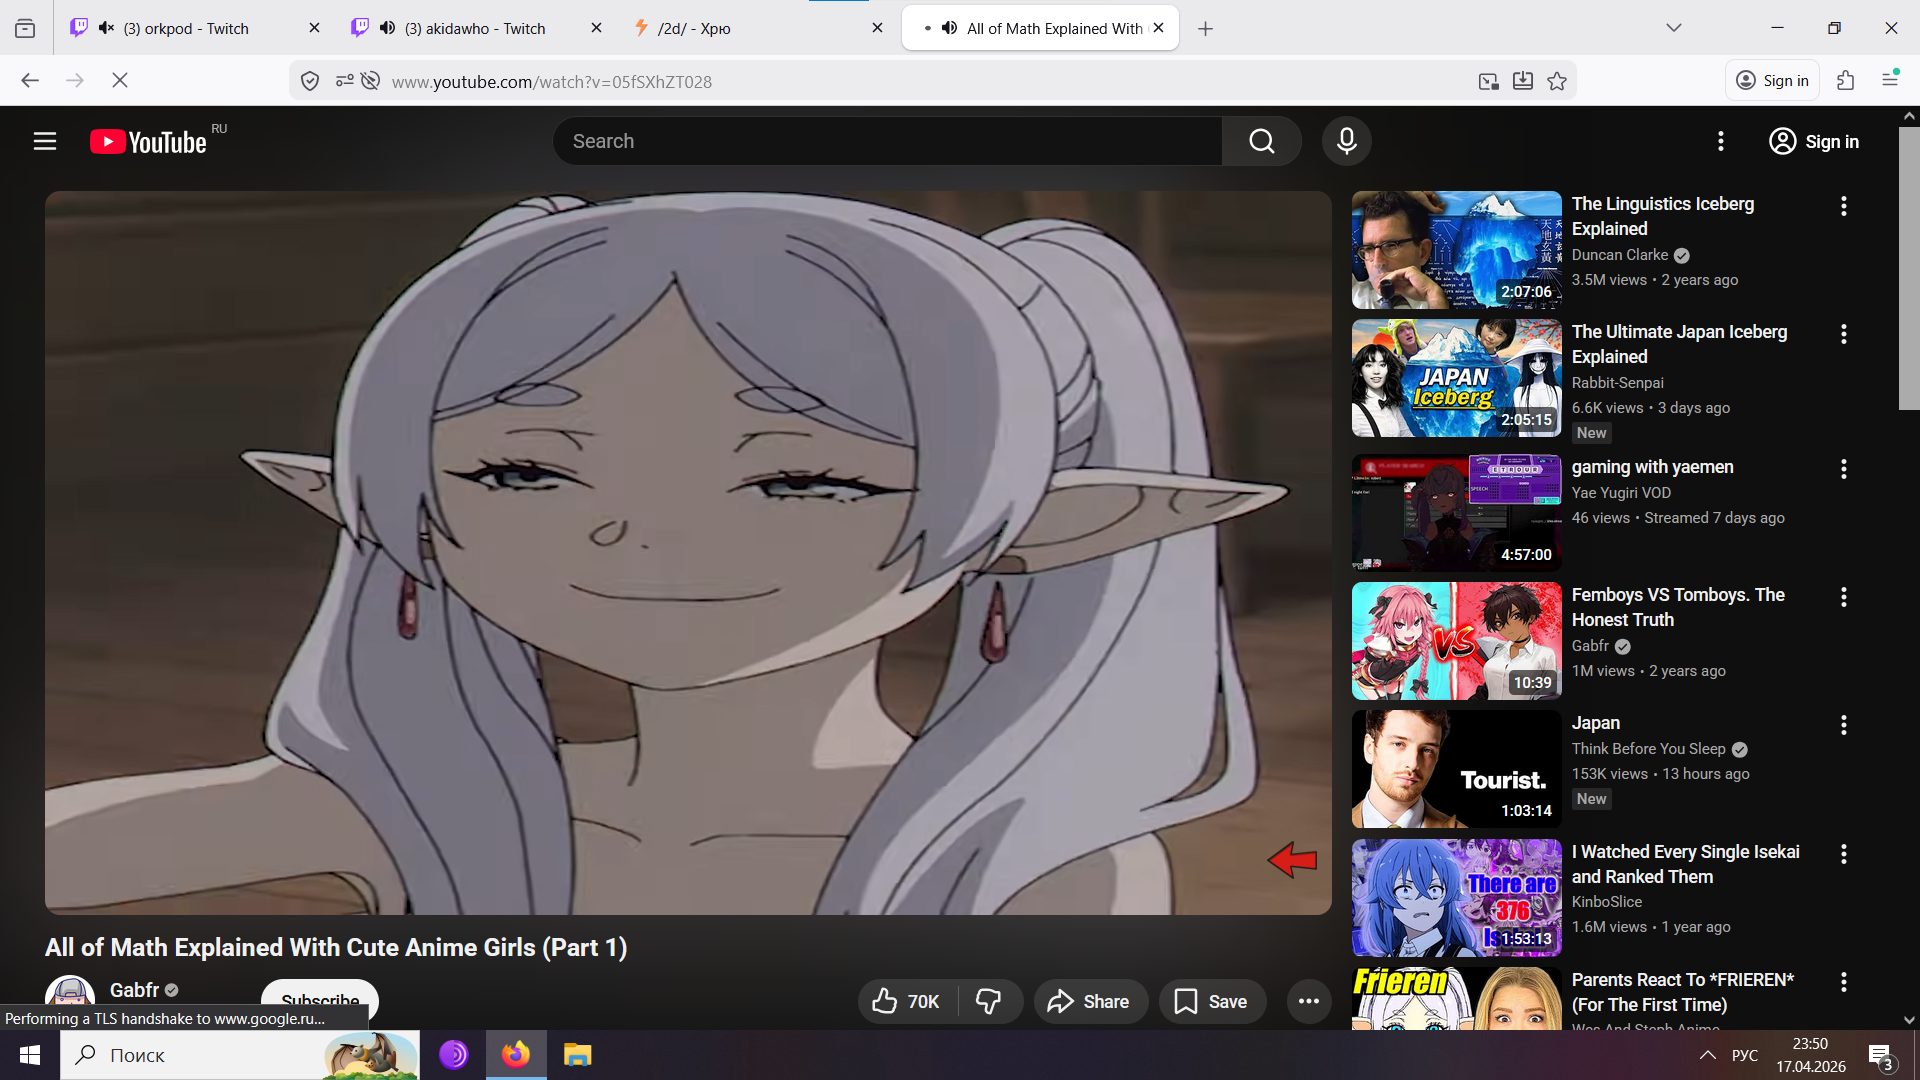
Task: Mute the All of Math Explained tab
Action: [x=949, y=28]
